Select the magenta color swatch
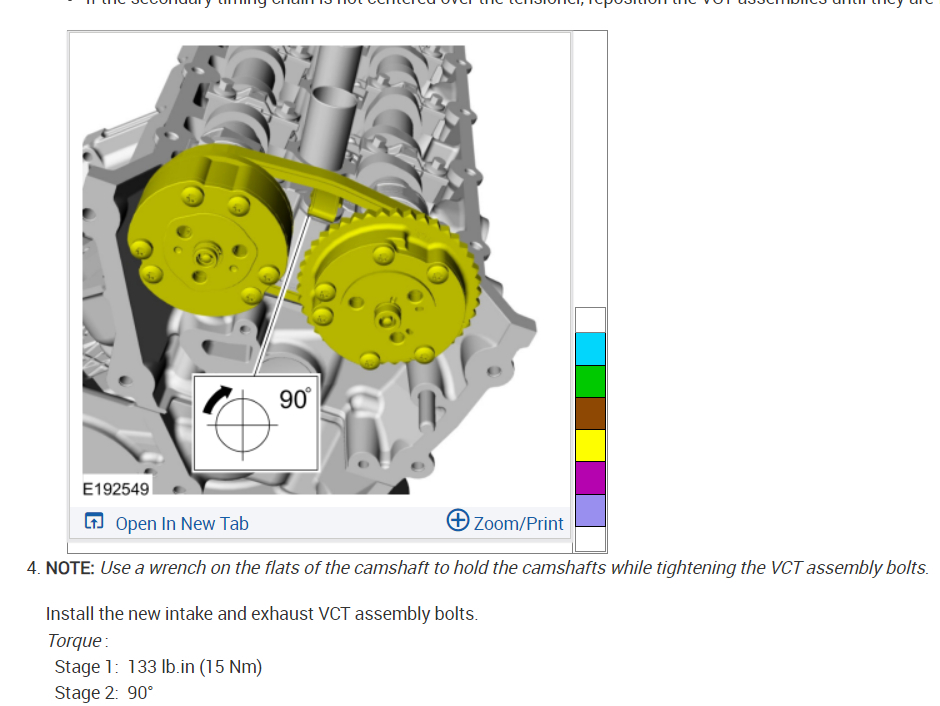Screen dimensions: 940x706 tap(590, 478)
